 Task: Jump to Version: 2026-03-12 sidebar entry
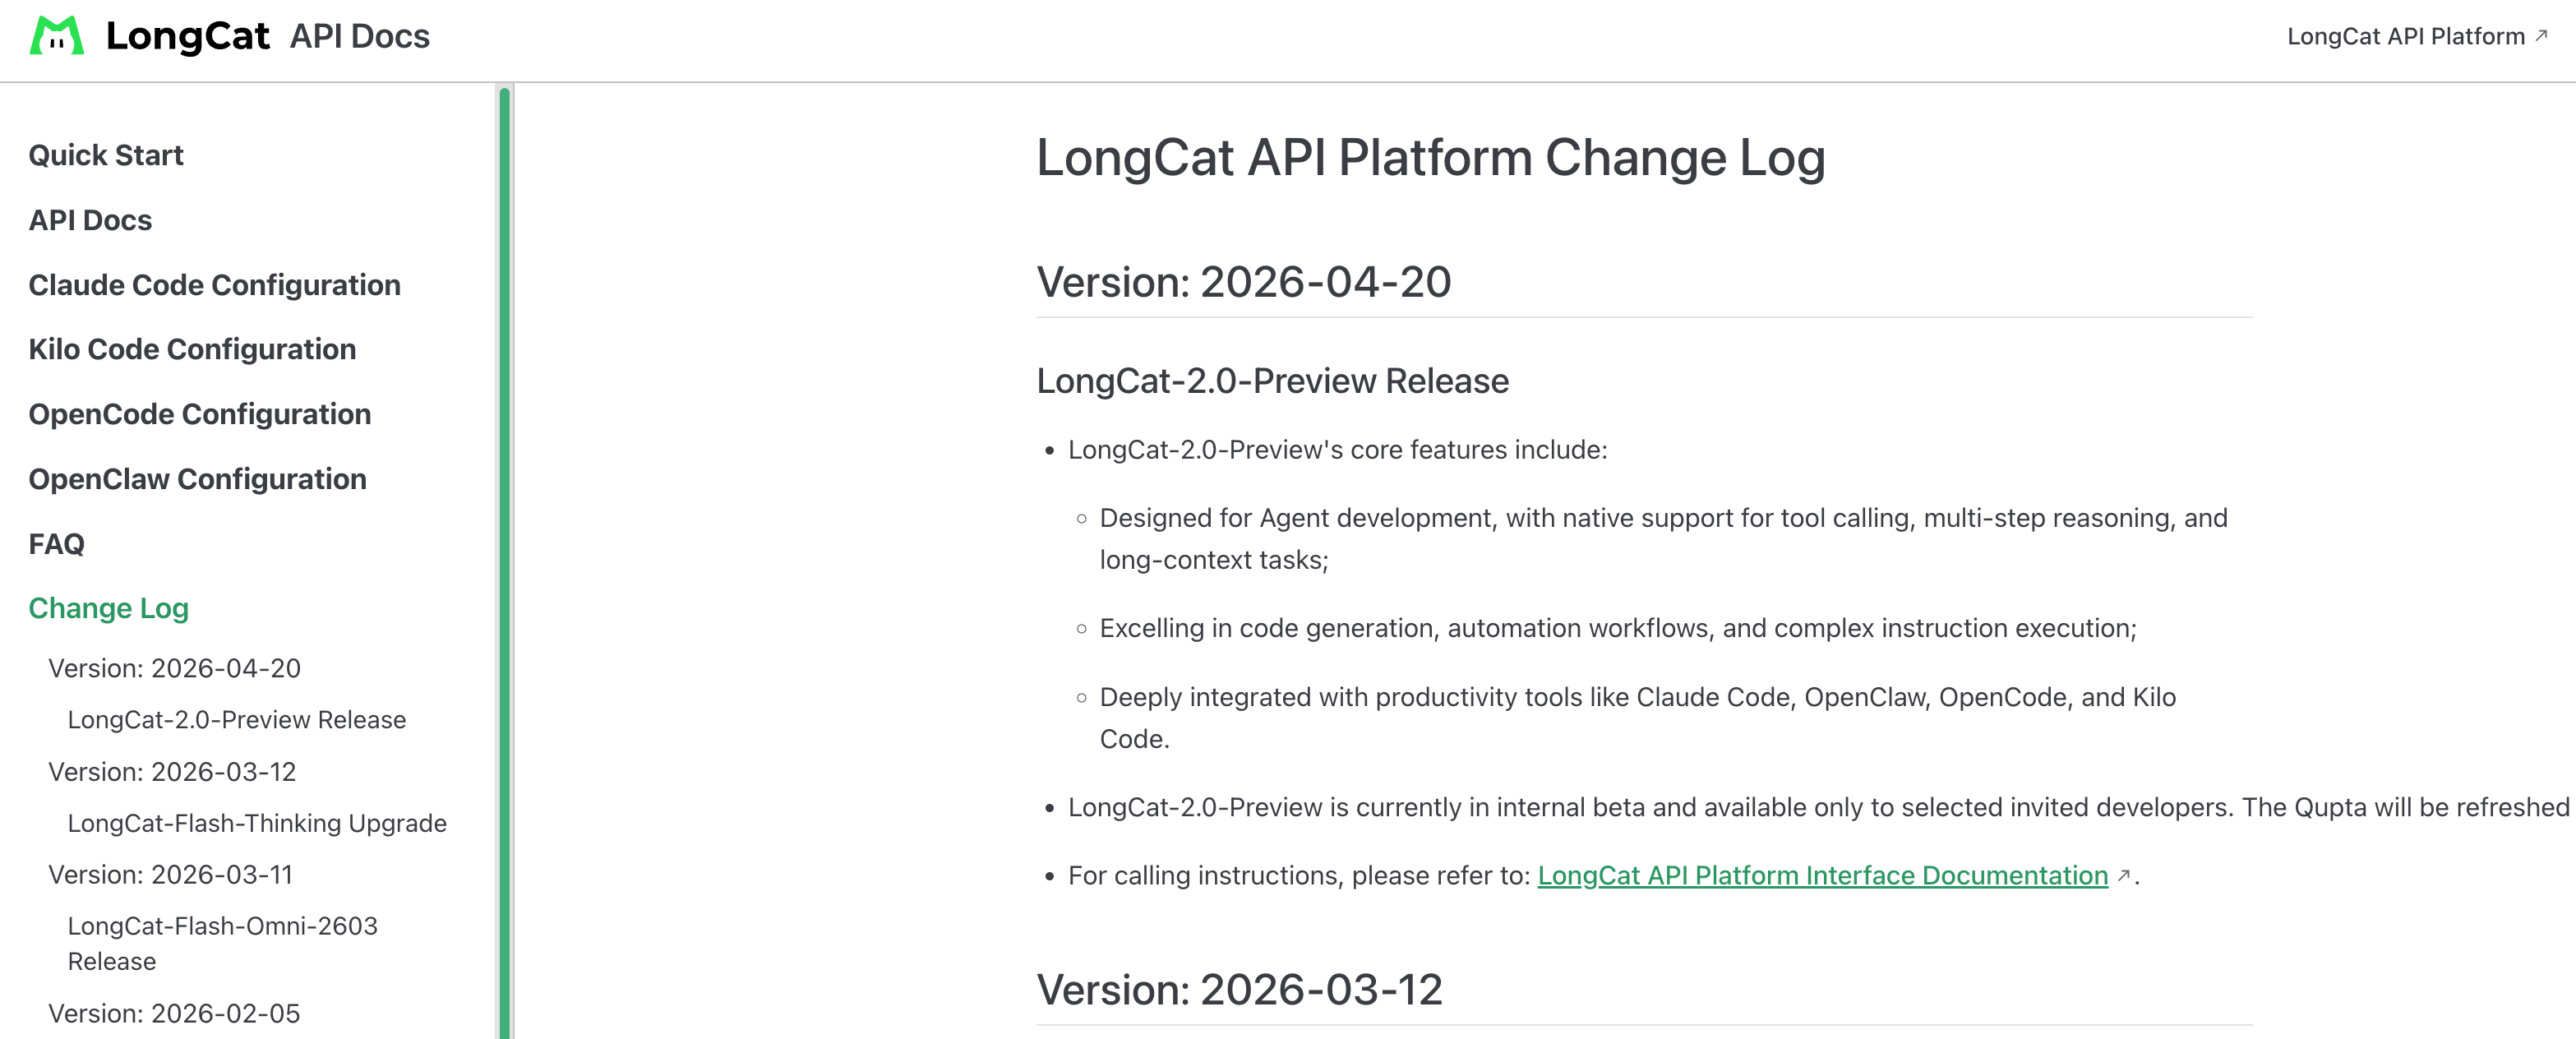coord(172,772)
